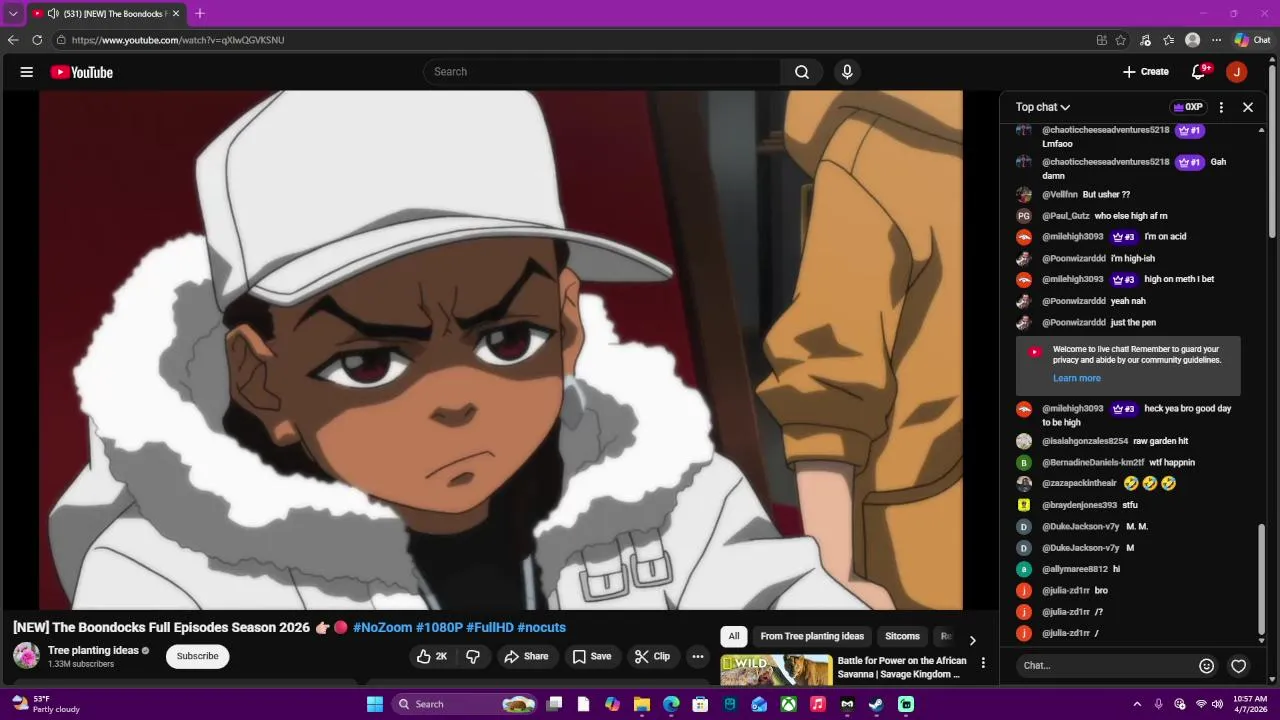The image size is (1280, 720).
Task: Open the YouTube guide hamburger menu
Action: (x=27, y=72)
